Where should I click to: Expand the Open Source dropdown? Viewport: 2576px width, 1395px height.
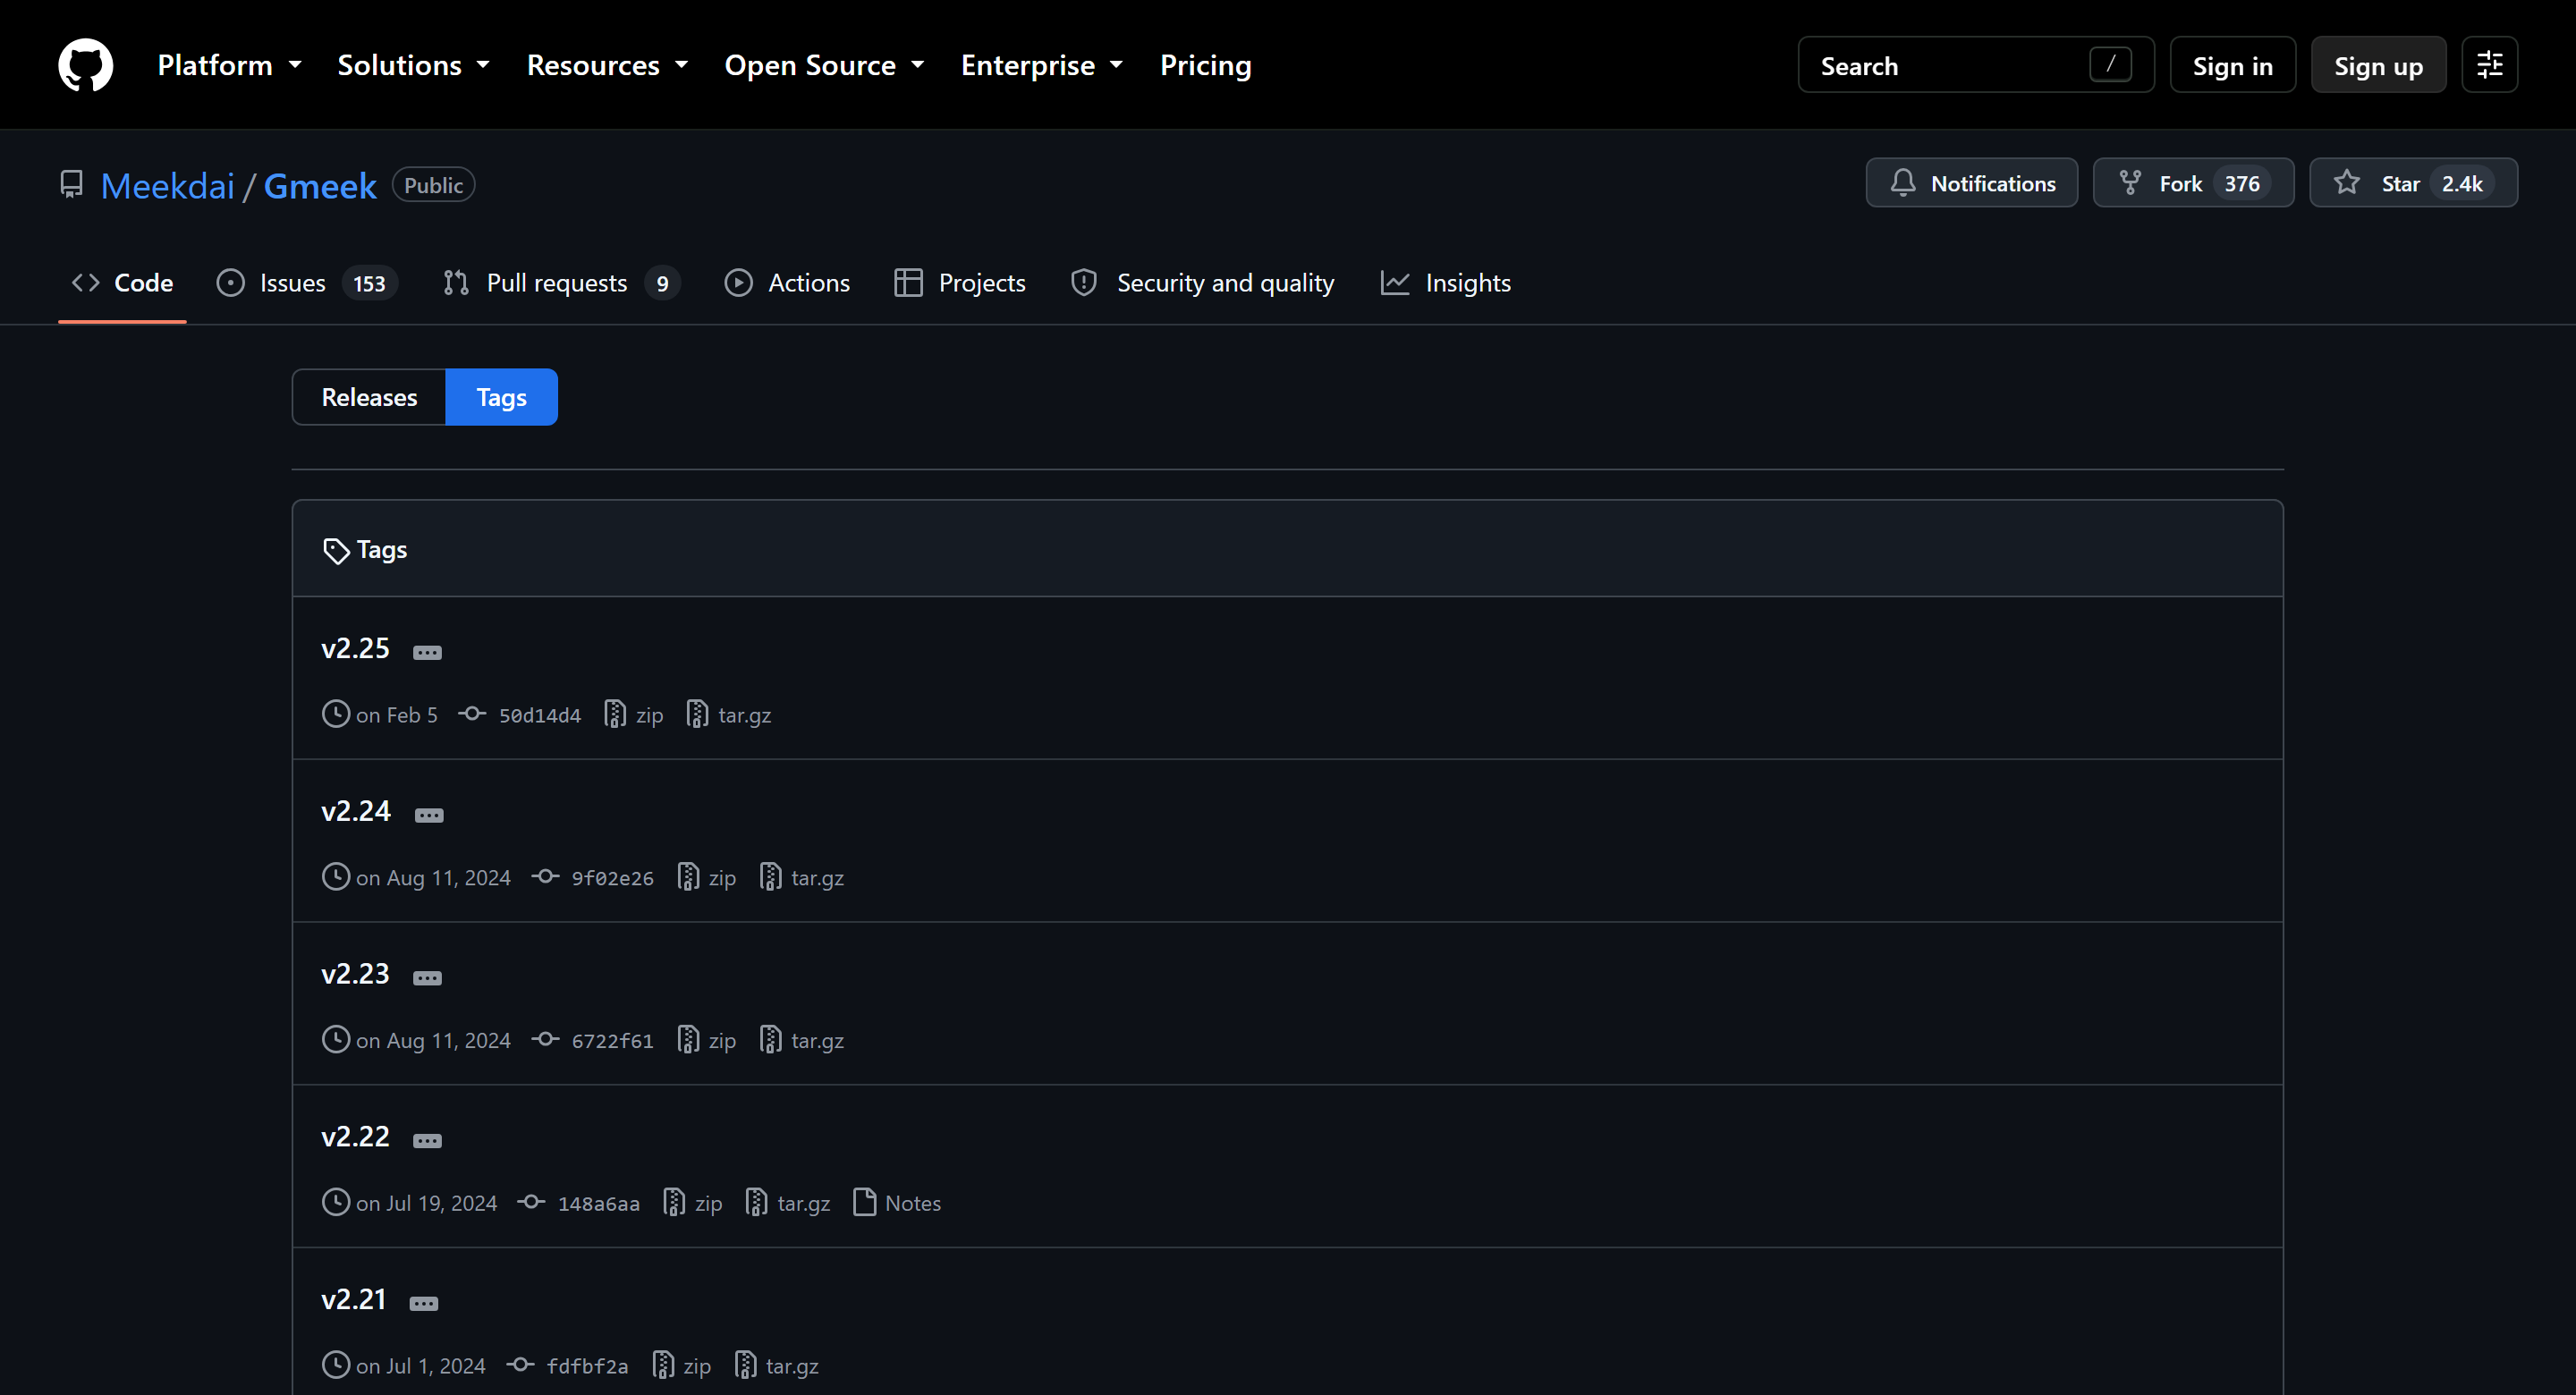coord(824,65)
